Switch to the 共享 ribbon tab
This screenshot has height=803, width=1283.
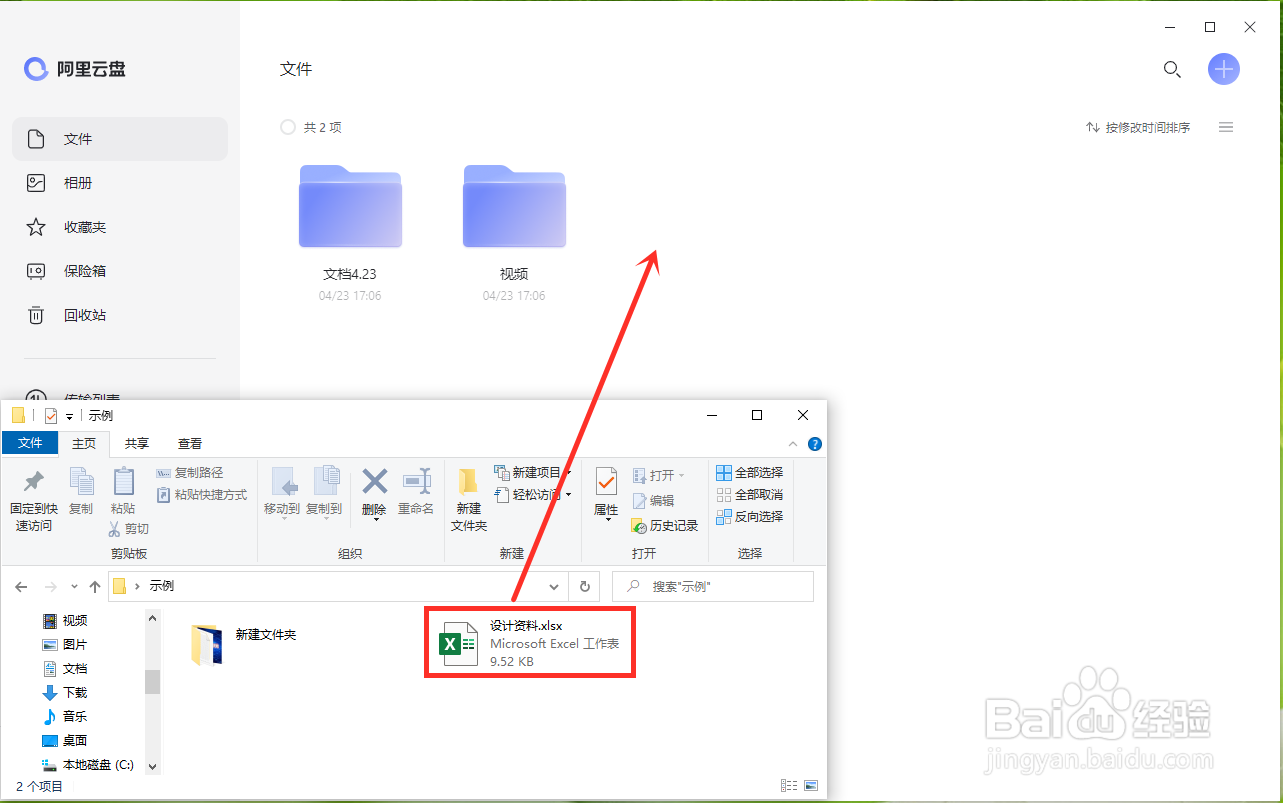pyautogui.click(x=136, y=443)
